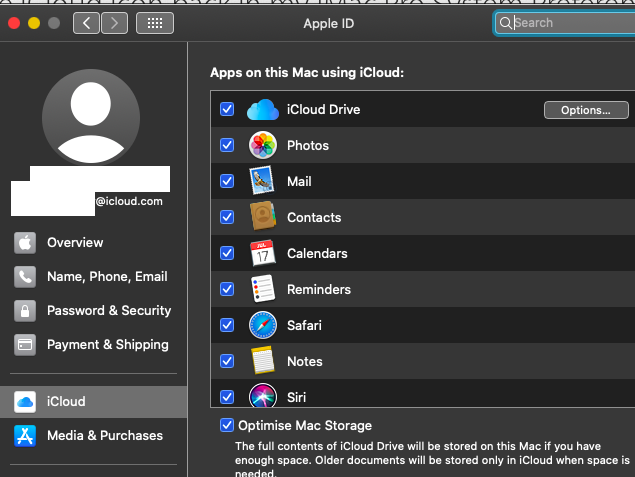
Task: Click the Apple logo Overview icon
Action: 25,243
